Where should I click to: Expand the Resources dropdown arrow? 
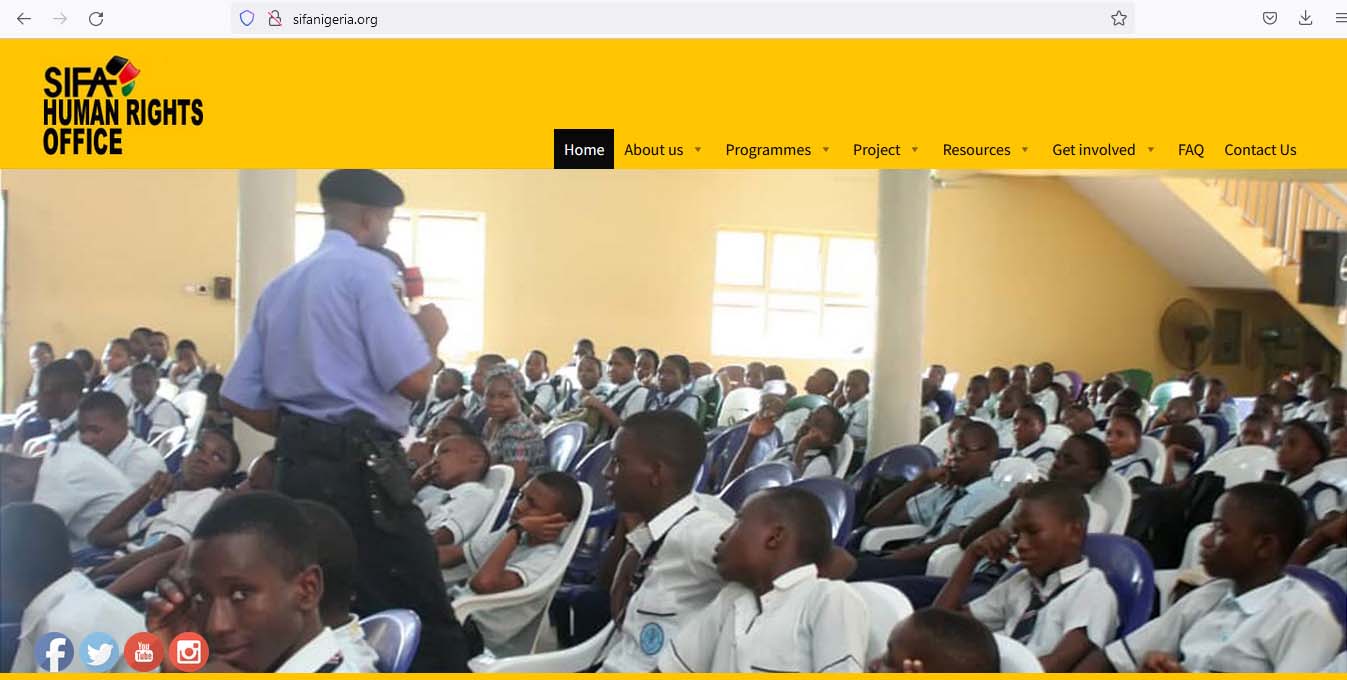pos(1025,150)
